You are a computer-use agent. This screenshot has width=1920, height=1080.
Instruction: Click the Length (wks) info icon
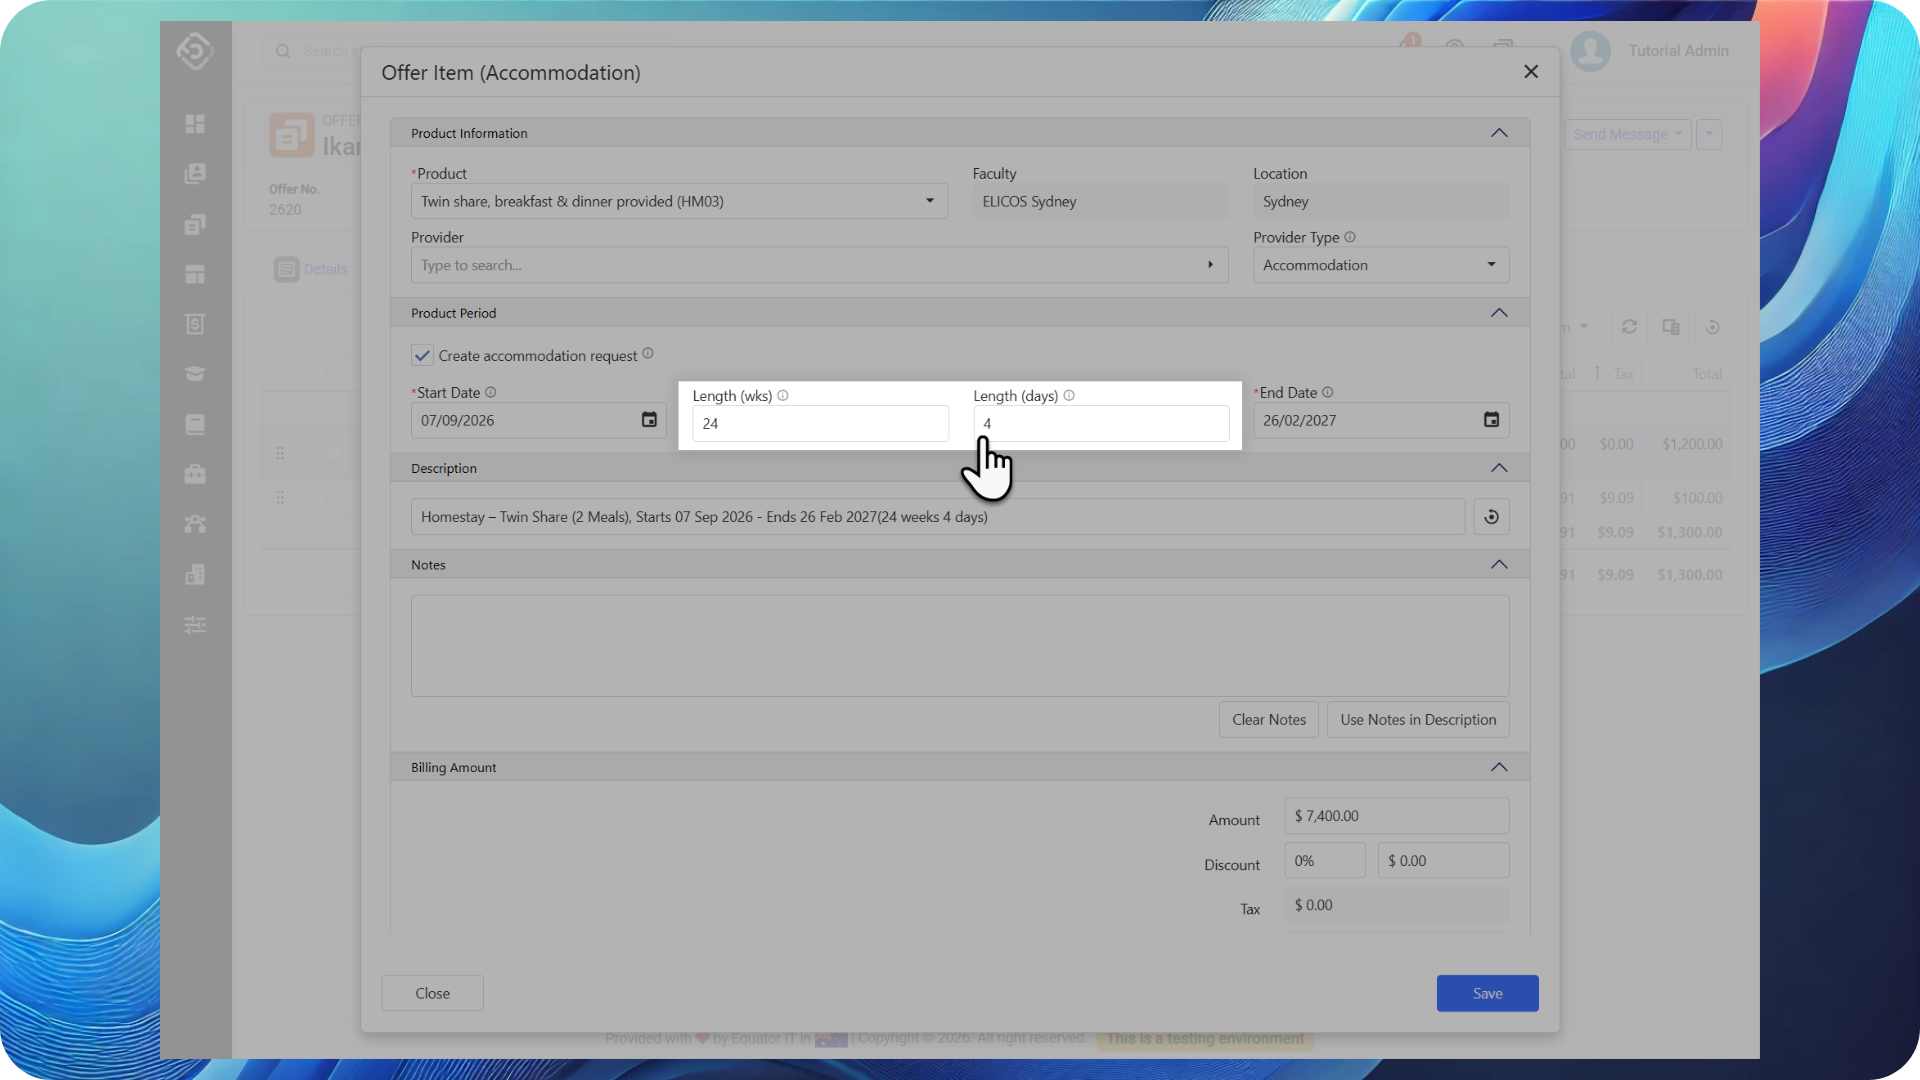(x=783, y=396)
